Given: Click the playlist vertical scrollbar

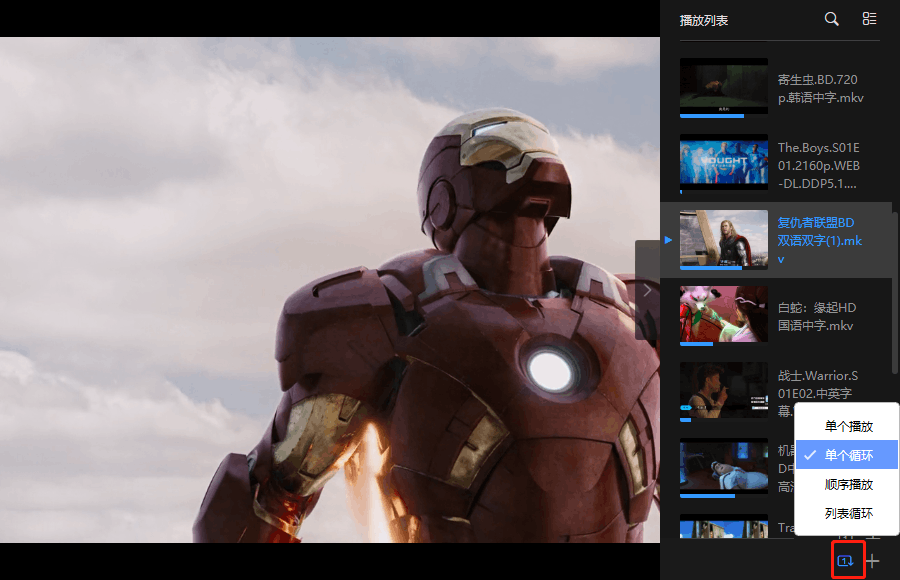Looking at the screenshot, I should pos(895,293).
